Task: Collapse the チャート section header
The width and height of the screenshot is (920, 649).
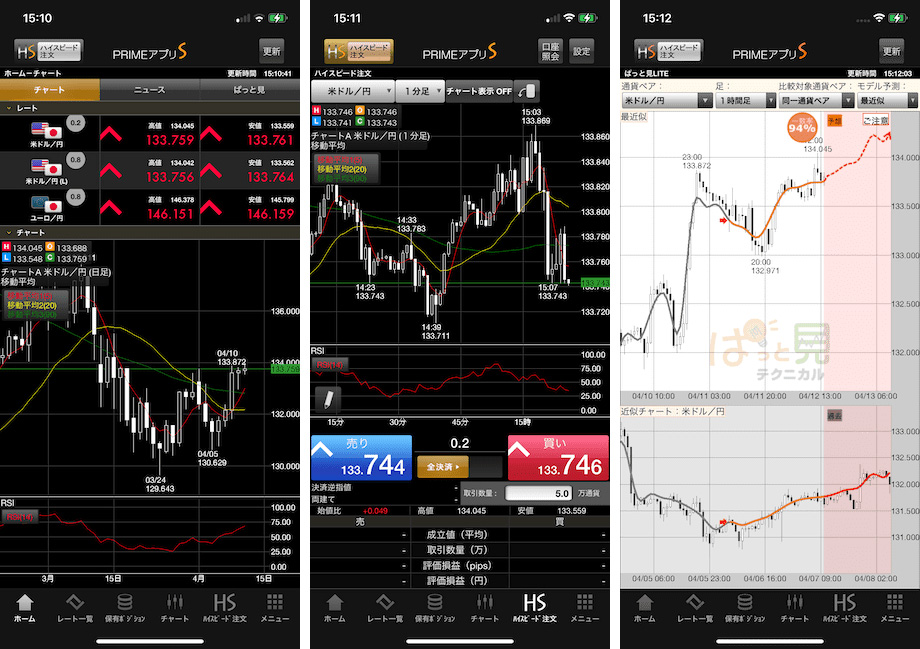Action: tap(150, 232)
